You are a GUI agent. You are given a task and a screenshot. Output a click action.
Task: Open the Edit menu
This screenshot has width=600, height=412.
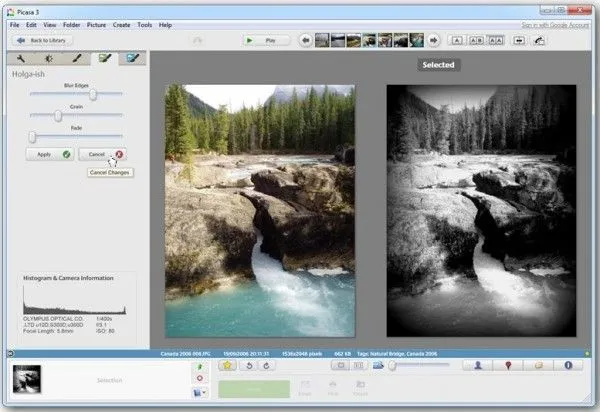click(31, 25)
